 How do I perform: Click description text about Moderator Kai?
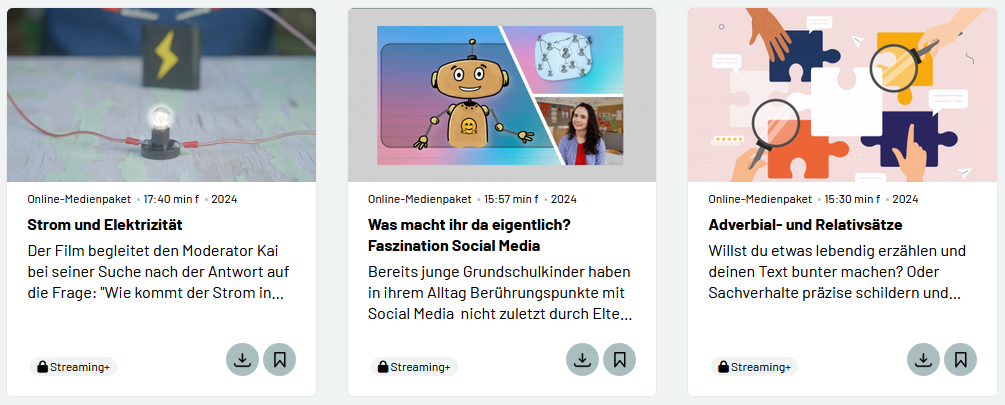(156, 272)
